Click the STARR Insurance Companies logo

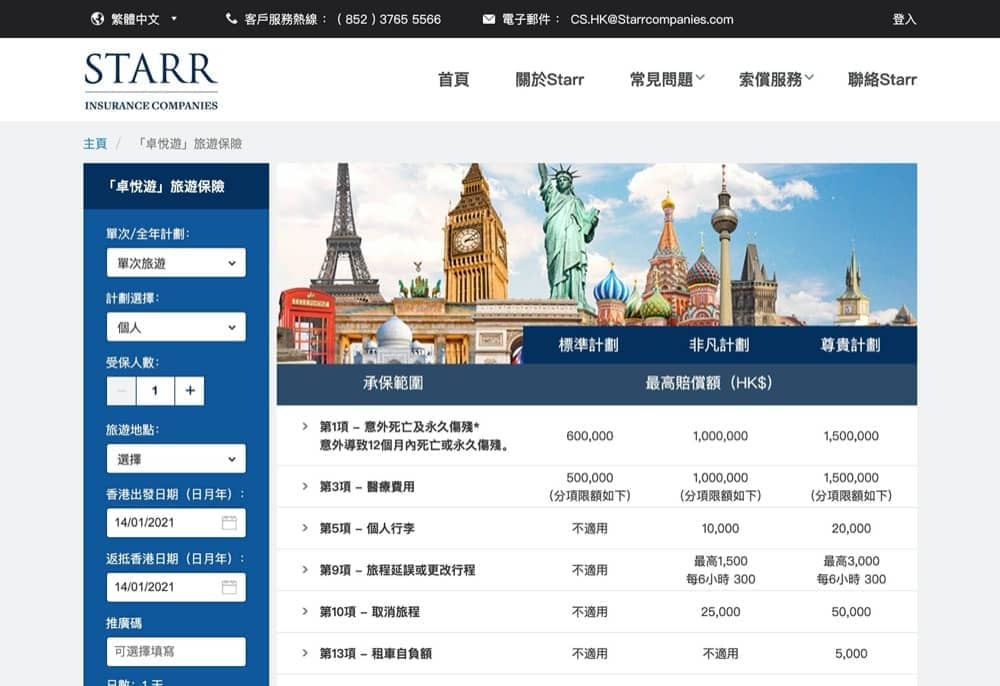[151, 80]
